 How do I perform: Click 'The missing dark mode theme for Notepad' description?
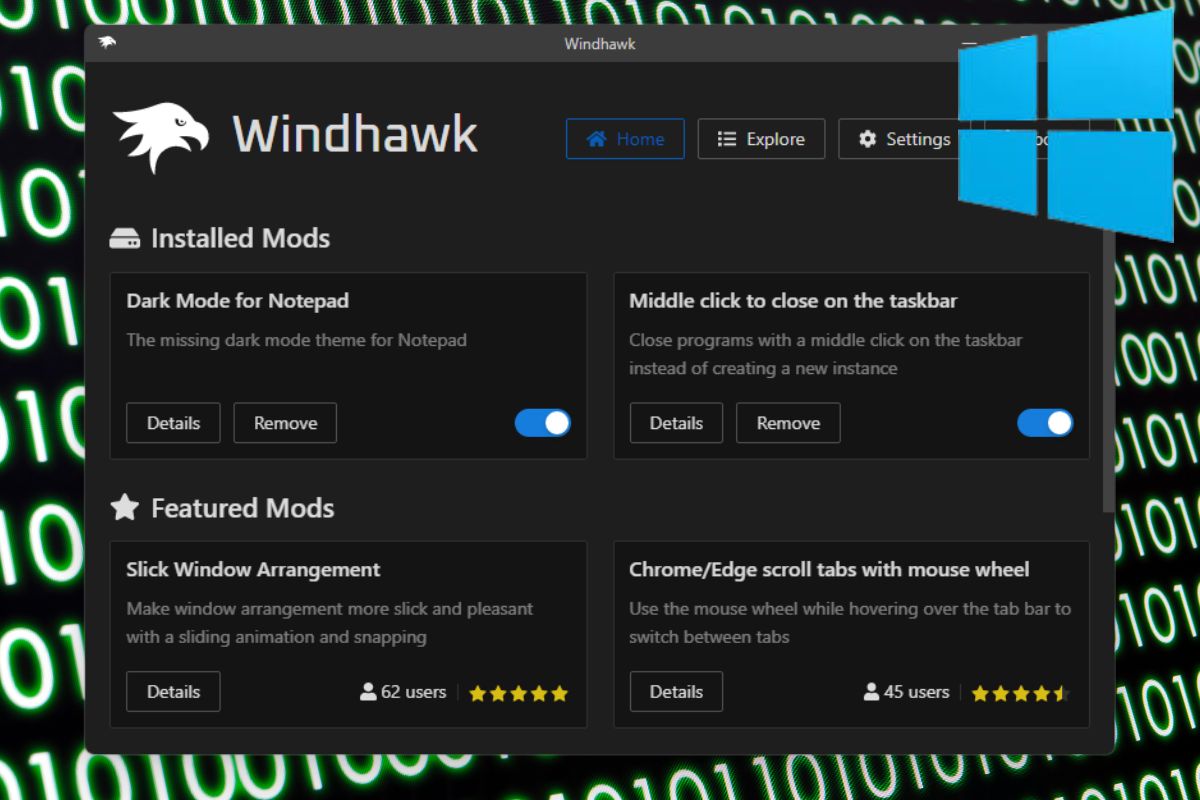[x=297, y=340]
